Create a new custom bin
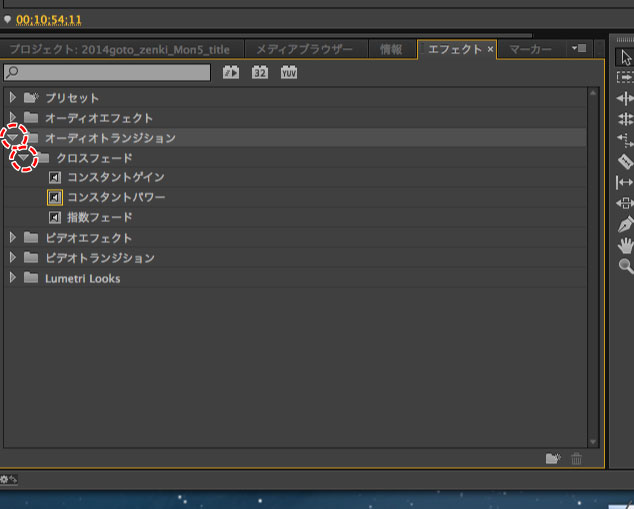This screenshot has height=509, width=634. point(553,458)
